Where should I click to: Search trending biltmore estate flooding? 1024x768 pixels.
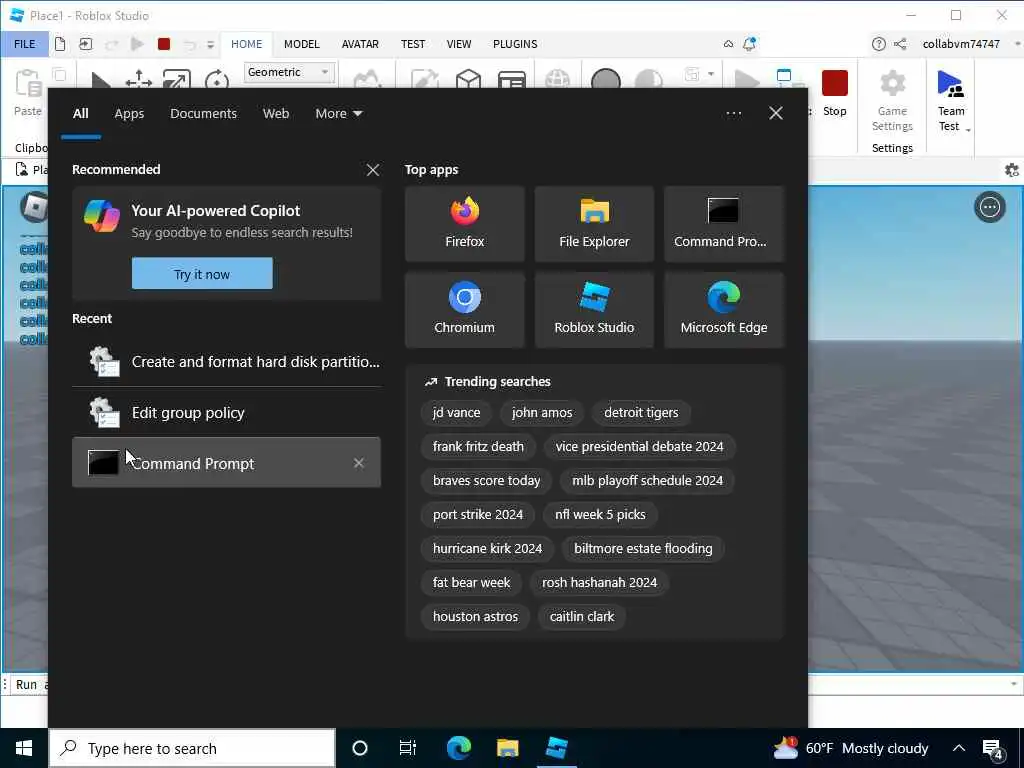(x=643, y=549)
